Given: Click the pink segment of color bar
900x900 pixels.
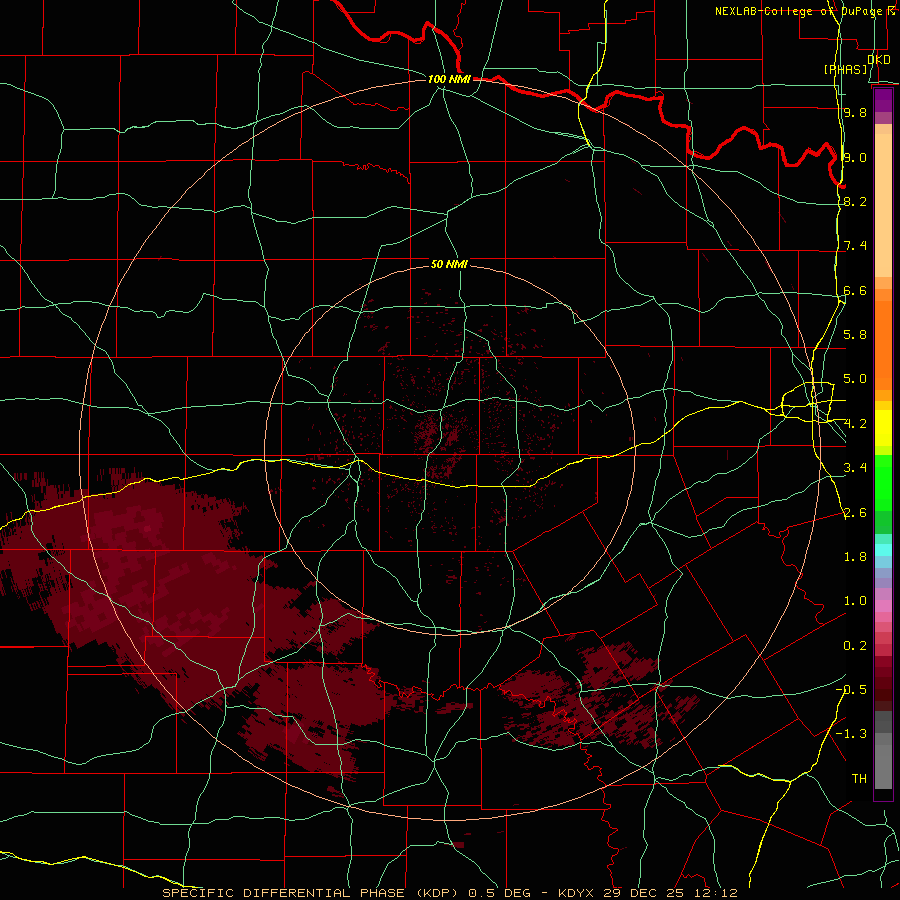Looking at the screenshot, I should coord(883,606).
